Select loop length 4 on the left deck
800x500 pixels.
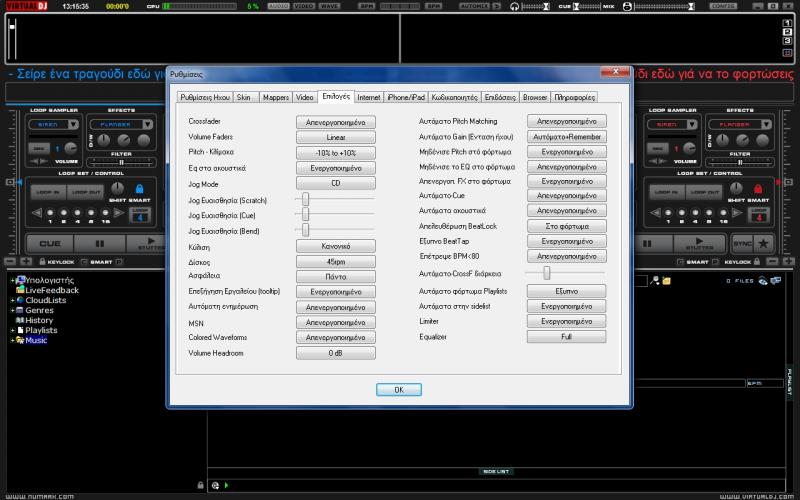point(78,213)
